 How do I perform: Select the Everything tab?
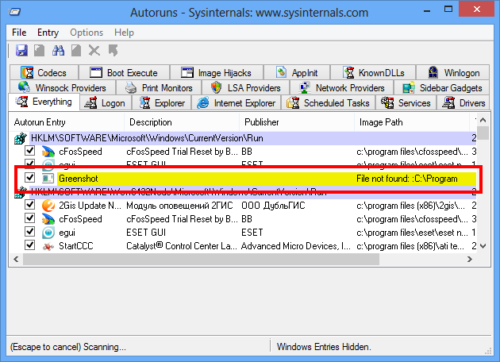click(x=44, y=102)
